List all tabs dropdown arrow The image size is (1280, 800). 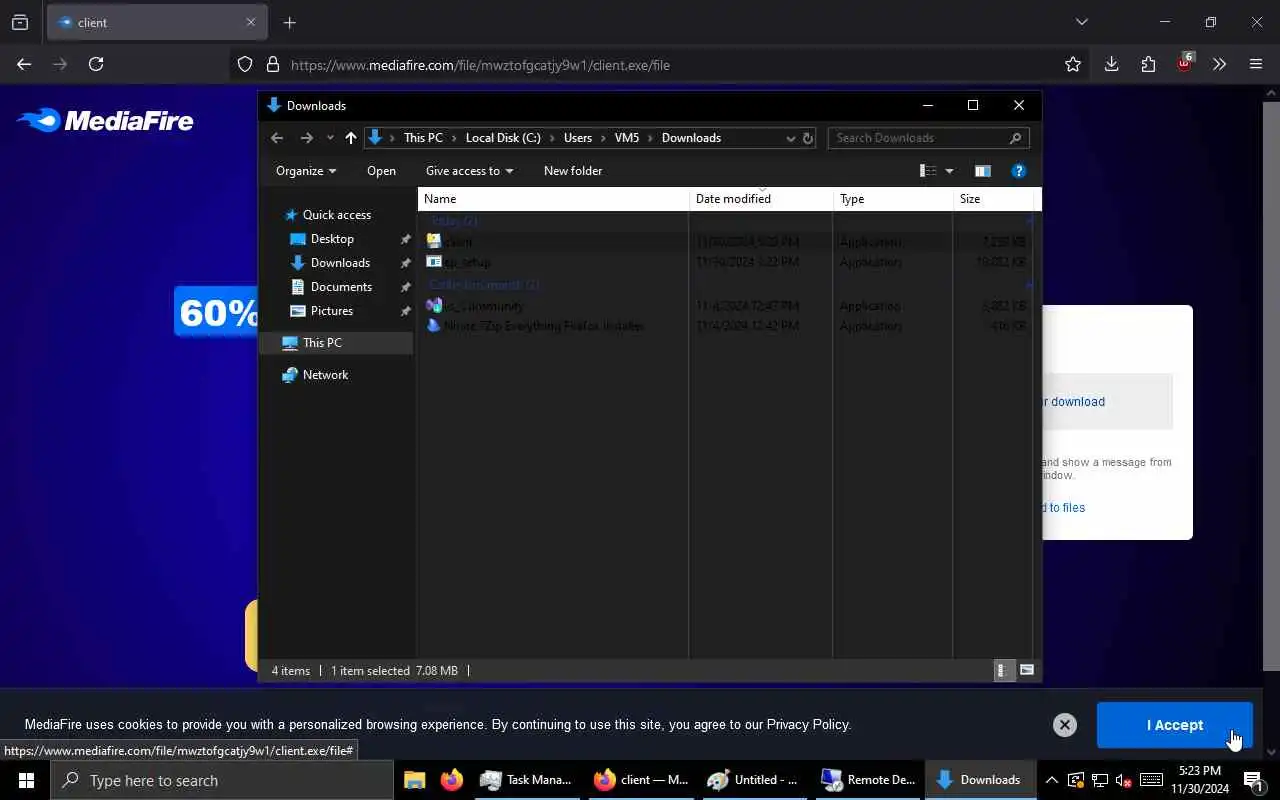[x=1081, y=22]
